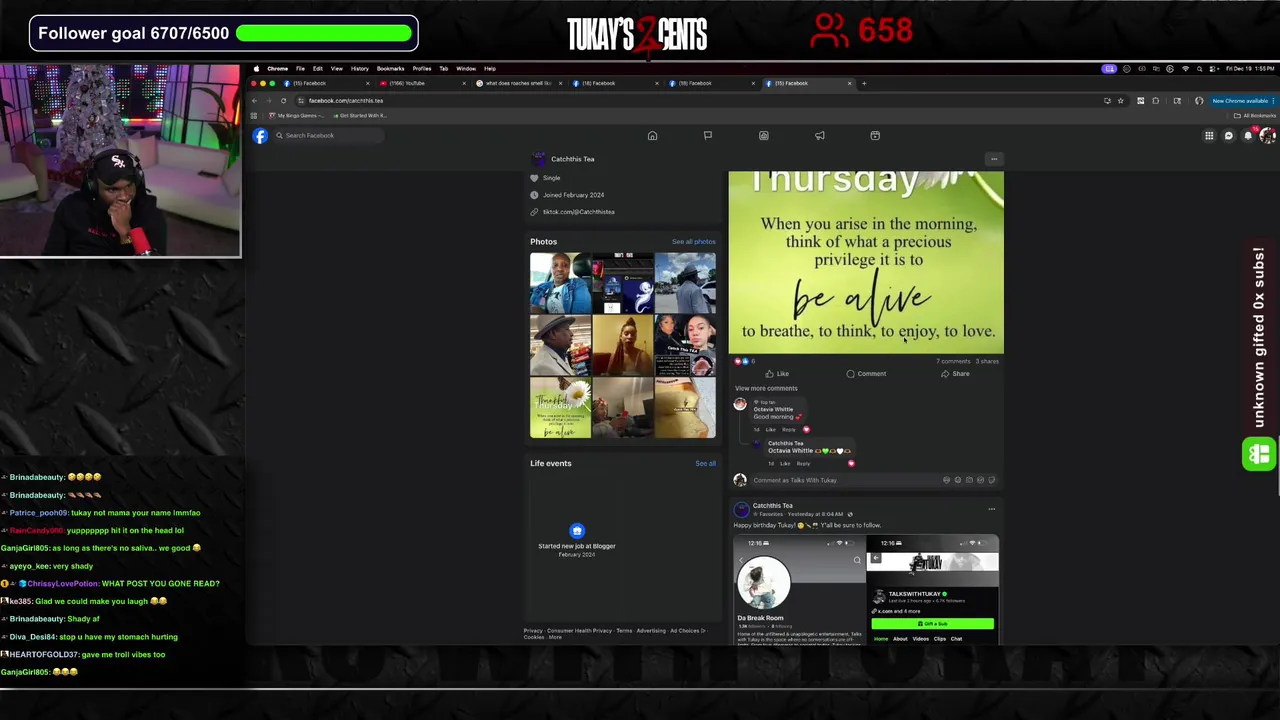1280x720 pixels.
Task: Insert an avatar sticker in comment box
Action: click(946, 480)
